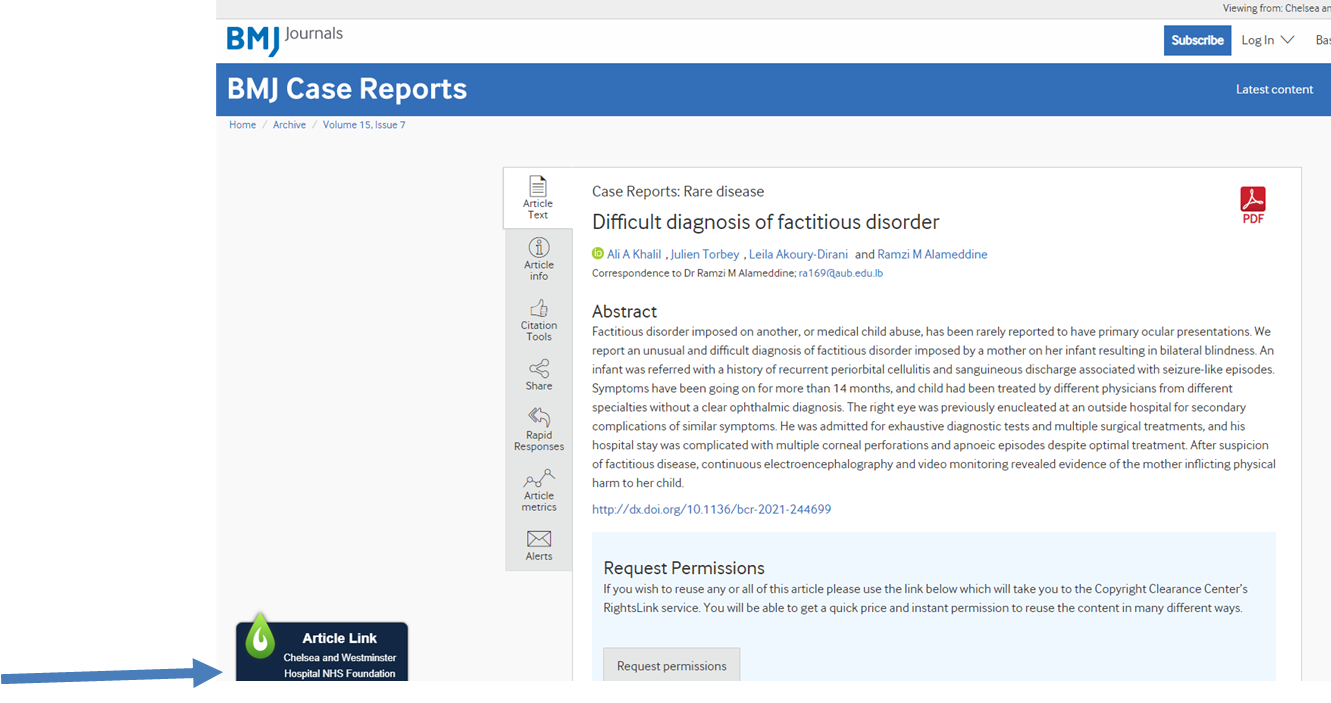This screenshot has width=1331, height=703.
Task: Go to Home breadcrumb link
Action: 242,125
